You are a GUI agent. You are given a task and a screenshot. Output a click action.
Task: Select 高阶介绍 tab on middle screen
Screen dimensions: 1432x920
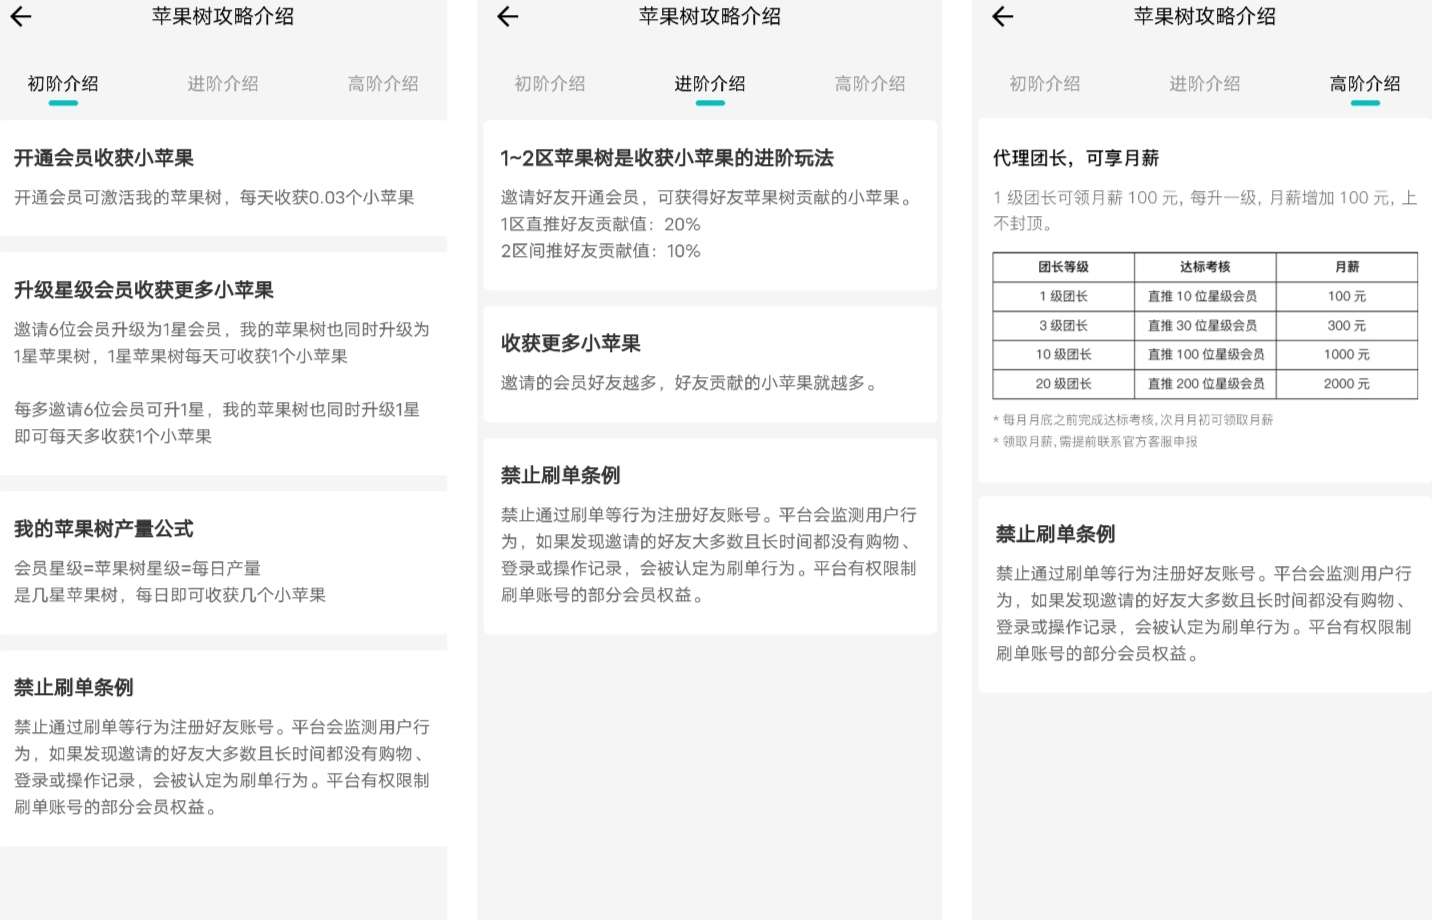click(869, 84)
